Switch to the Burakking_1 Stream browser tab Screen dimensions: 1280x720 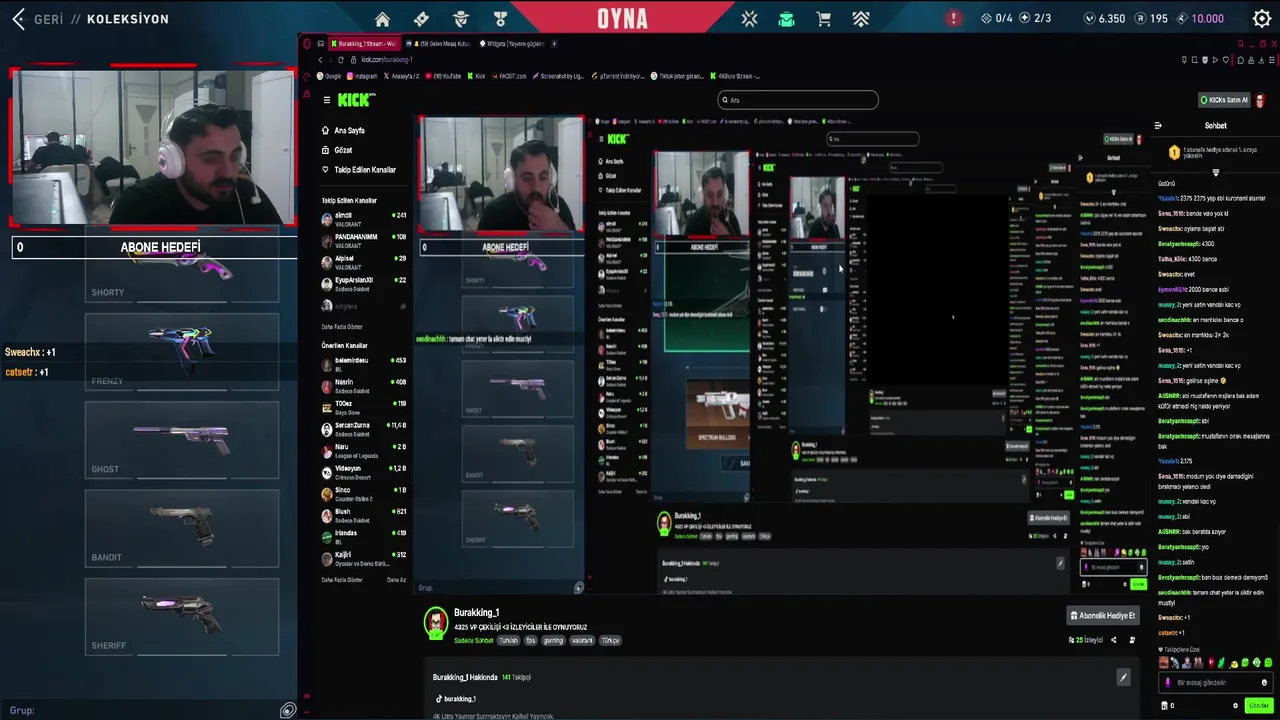point(363,44)
